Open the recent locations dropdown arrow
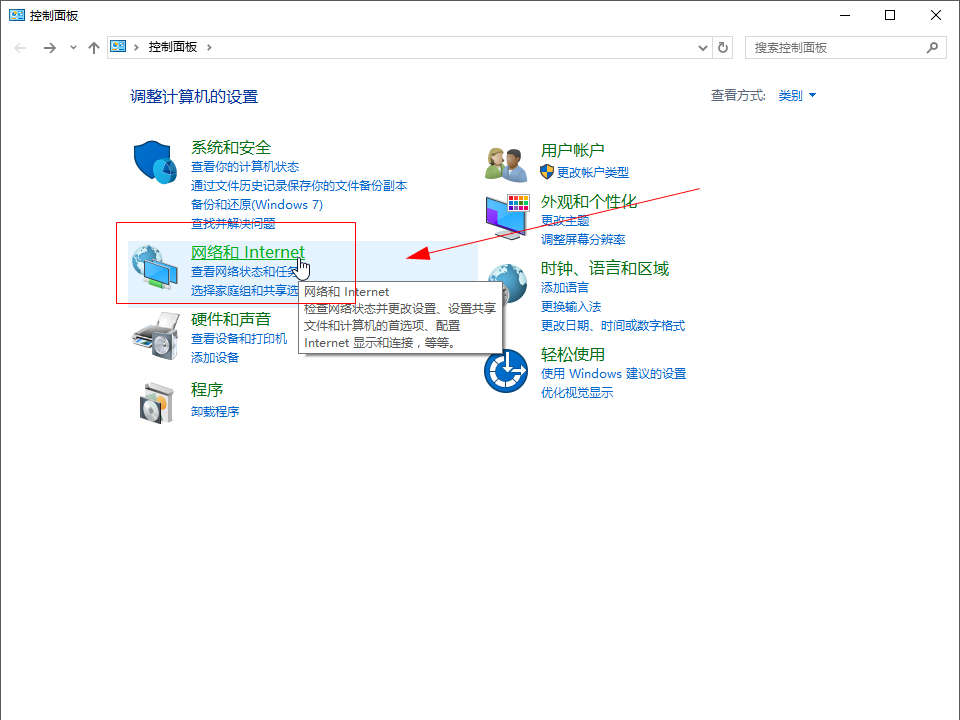 (x=73, y=47)
